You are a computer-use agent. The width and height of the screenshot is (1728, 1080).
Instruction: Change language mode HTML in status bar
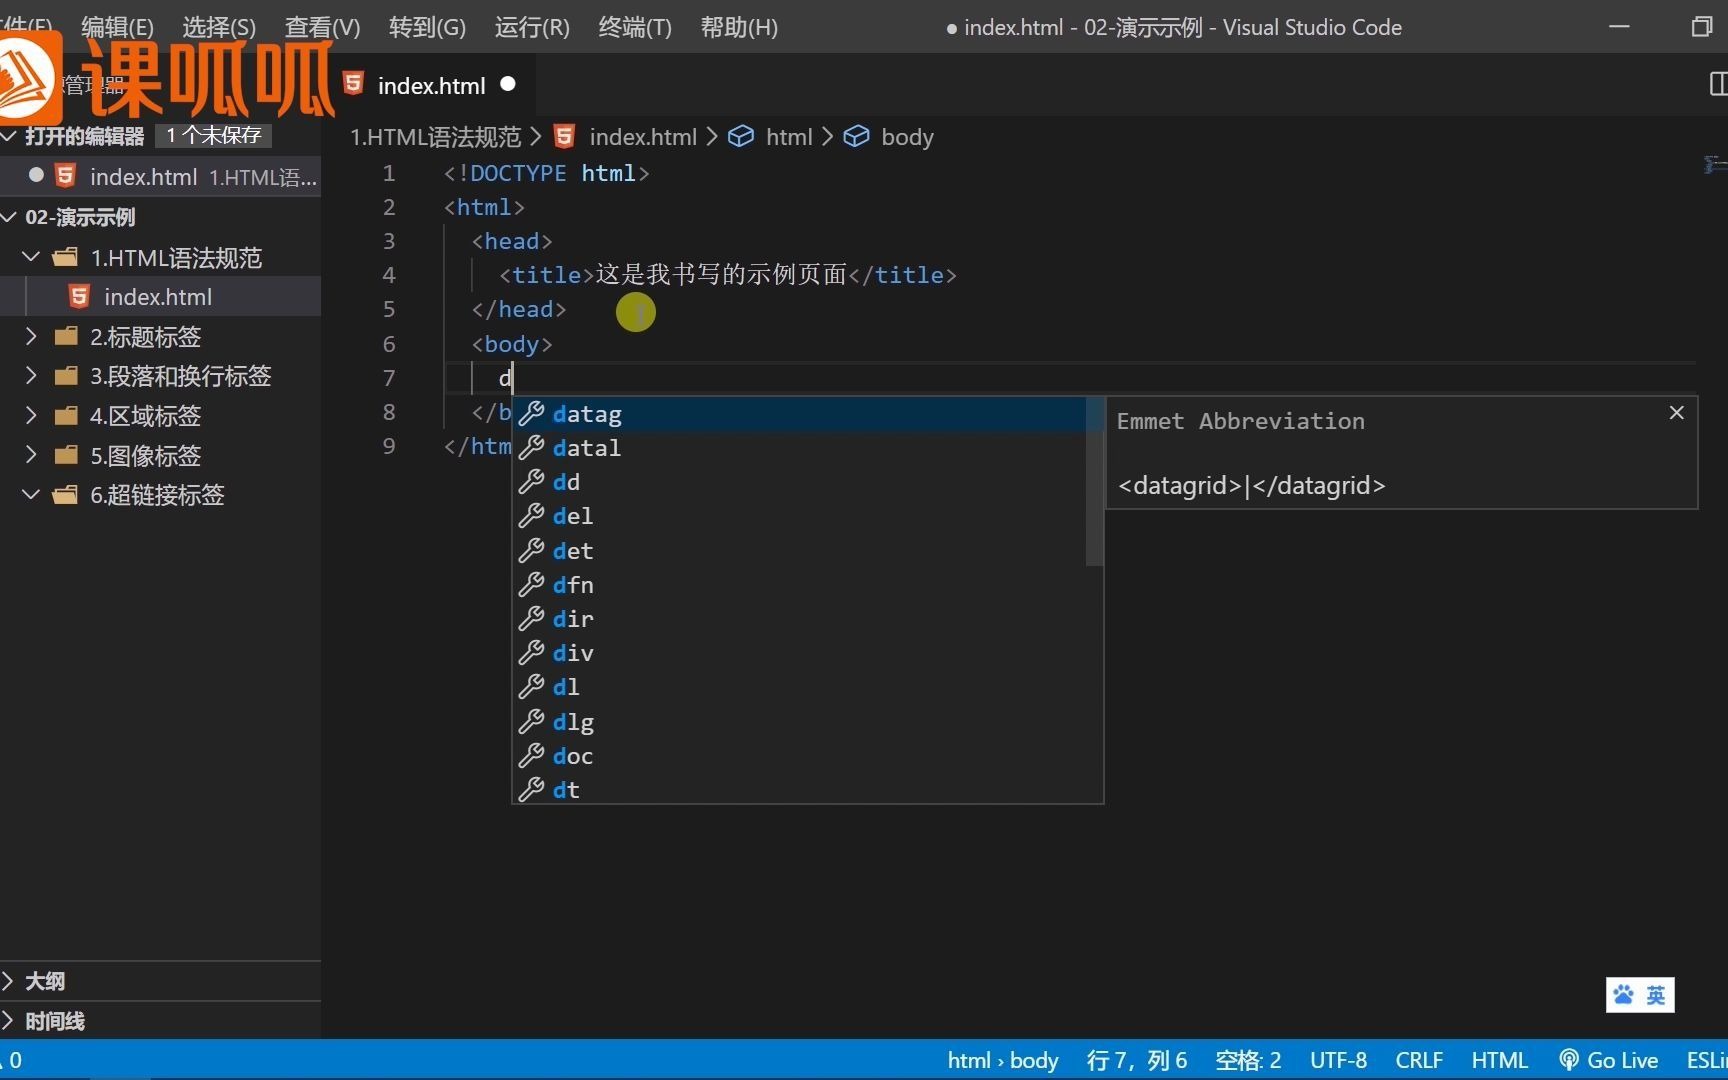point(1499,1060)
